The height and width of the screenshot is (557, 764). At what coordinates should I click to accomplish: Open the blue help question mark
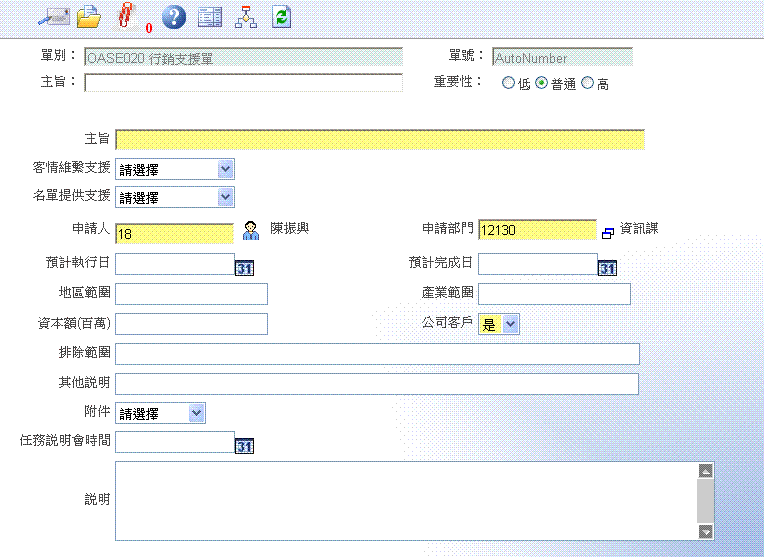(174, 16)
